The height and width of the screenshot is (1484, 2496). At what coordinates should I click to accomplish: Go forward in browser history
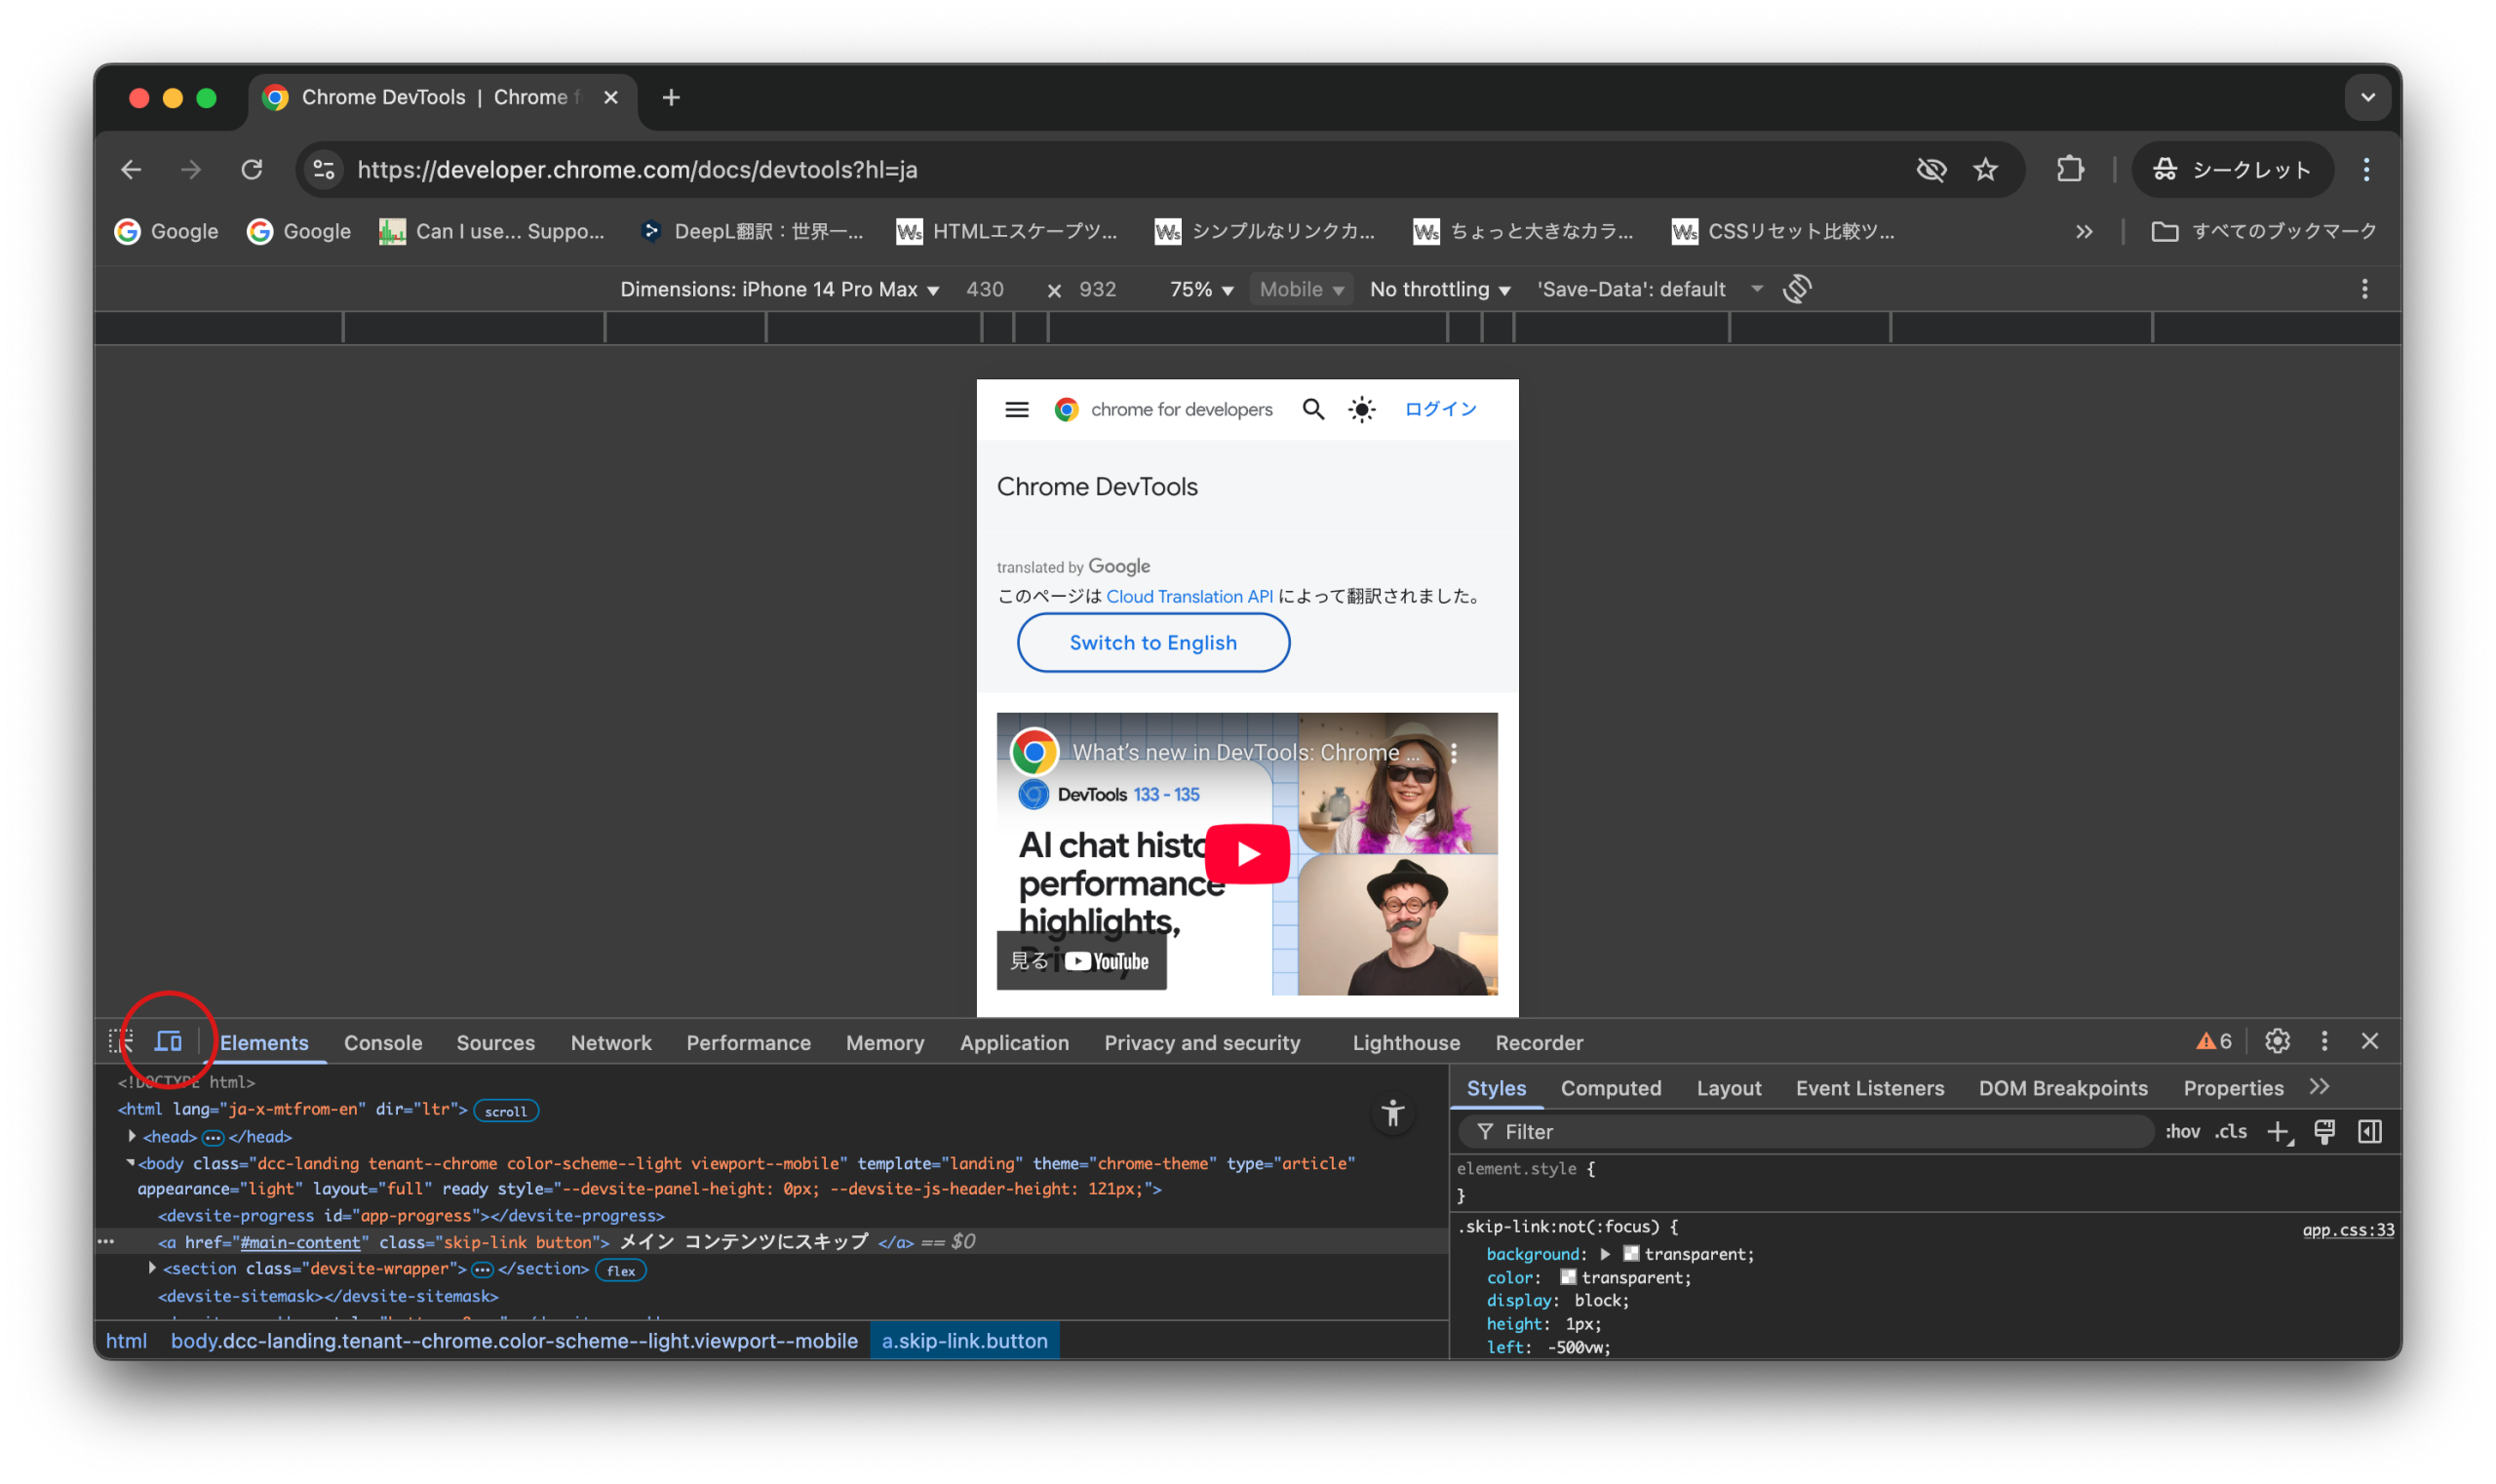click(190, 169)
